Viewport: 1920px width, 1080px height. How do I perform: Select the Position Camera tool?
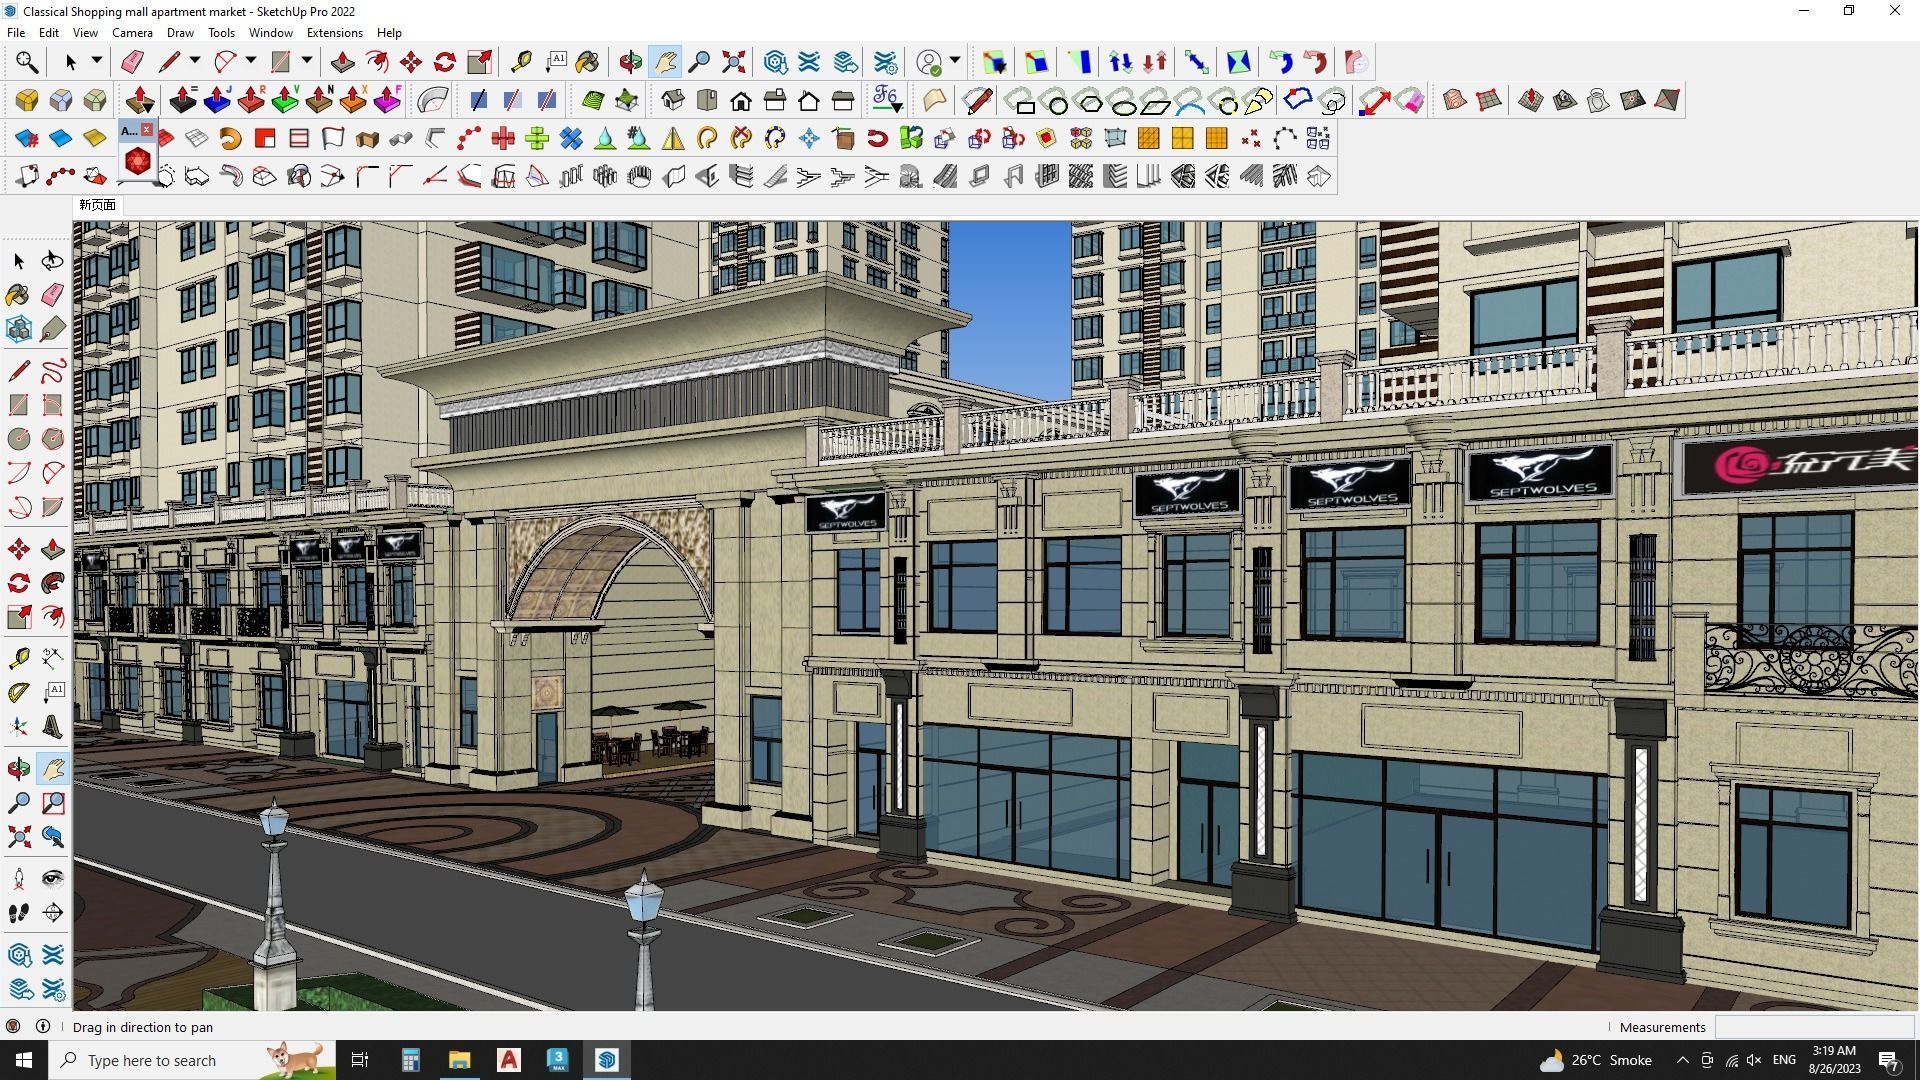(x=19, y=878)
